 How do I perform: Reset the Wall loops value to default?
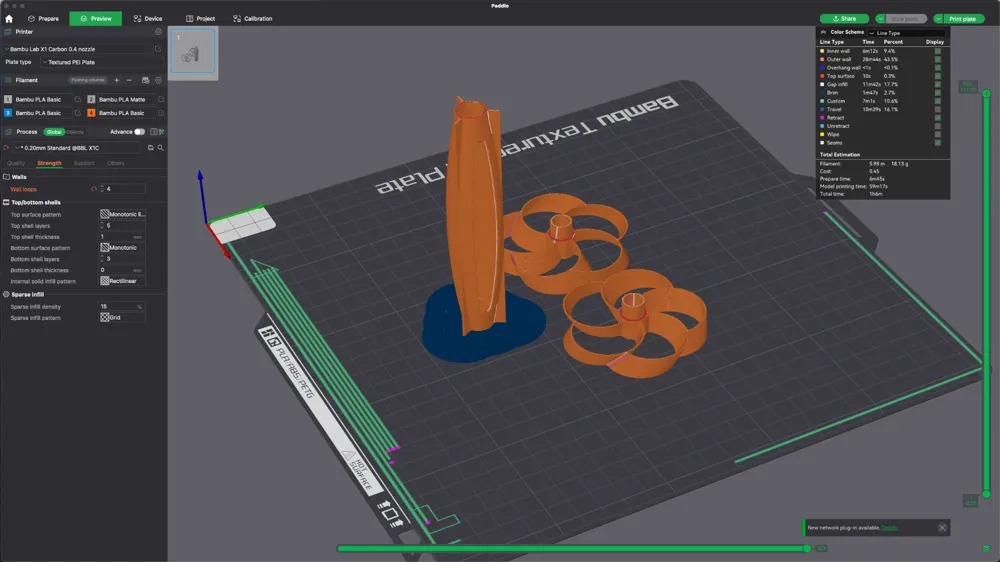[94, 188]
